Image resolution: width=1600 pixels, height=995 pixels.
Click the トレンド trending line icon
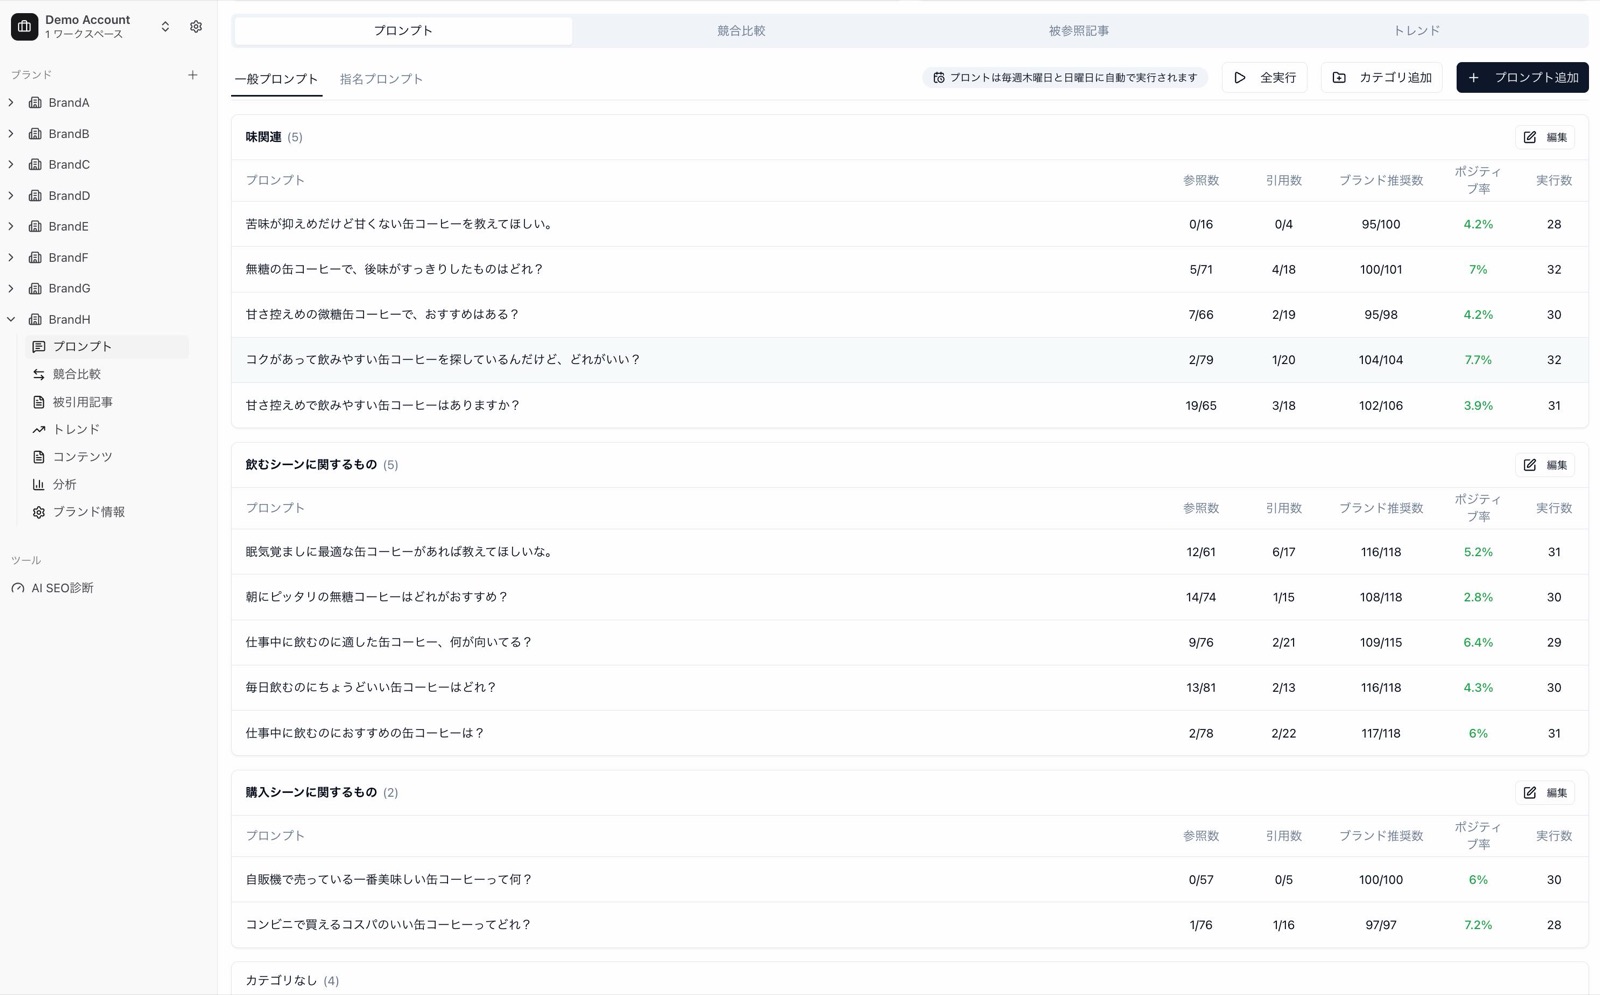click(39, 430)
